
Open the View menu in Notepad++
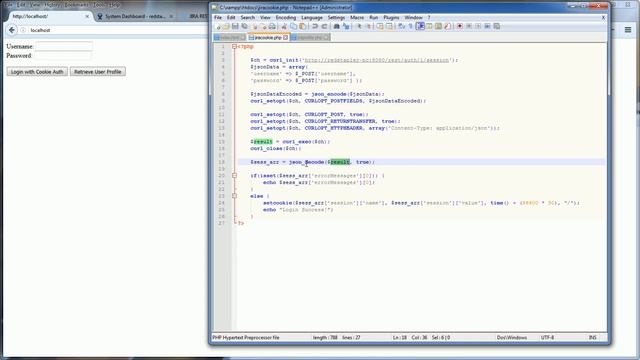tap(265, 18)
